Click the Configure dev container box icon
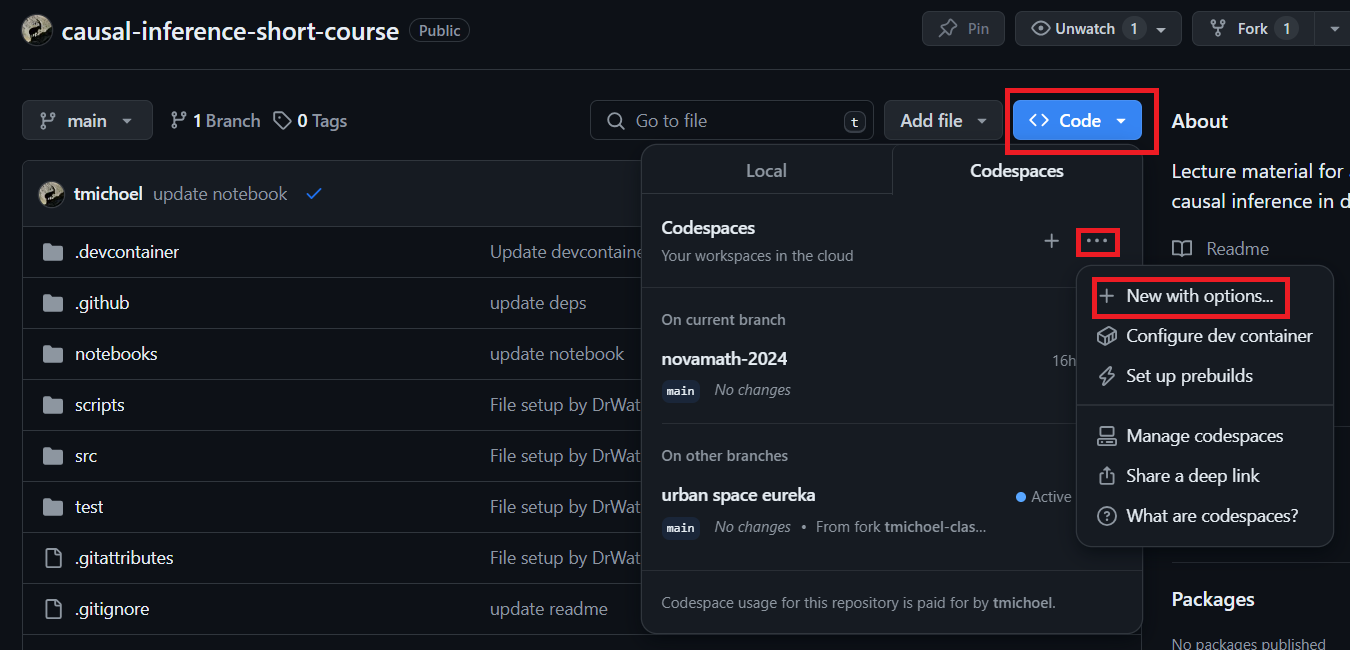Screen dimensions: 1350x650 [x=1107, y=336]
